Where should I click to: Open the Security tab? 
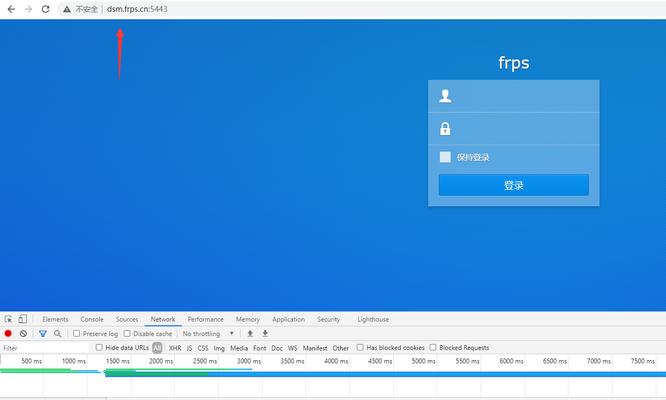pyautogui.click(x=328, y=319)
